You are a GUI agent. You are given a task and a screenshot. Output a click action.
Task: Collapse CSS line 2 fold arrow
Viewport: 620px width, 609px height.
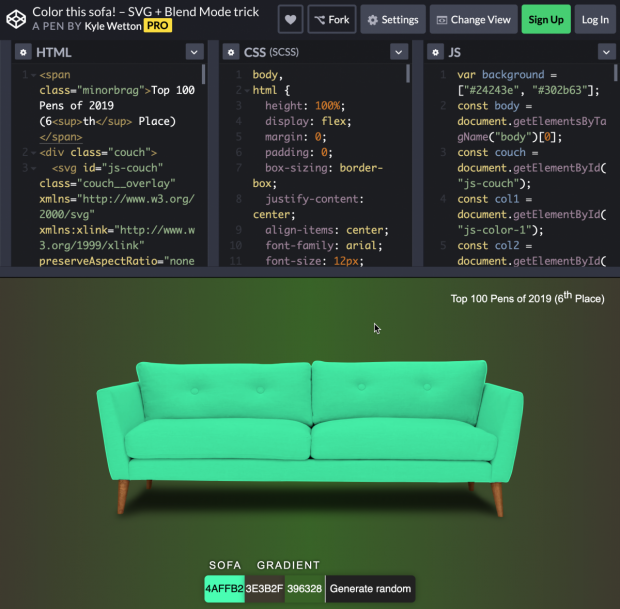(x=247, y=91)
